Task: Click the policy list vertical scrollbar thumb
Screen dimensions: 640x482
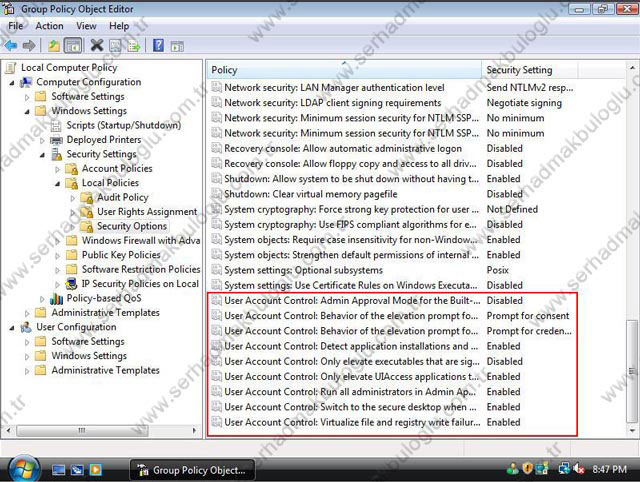Action: 632,371
